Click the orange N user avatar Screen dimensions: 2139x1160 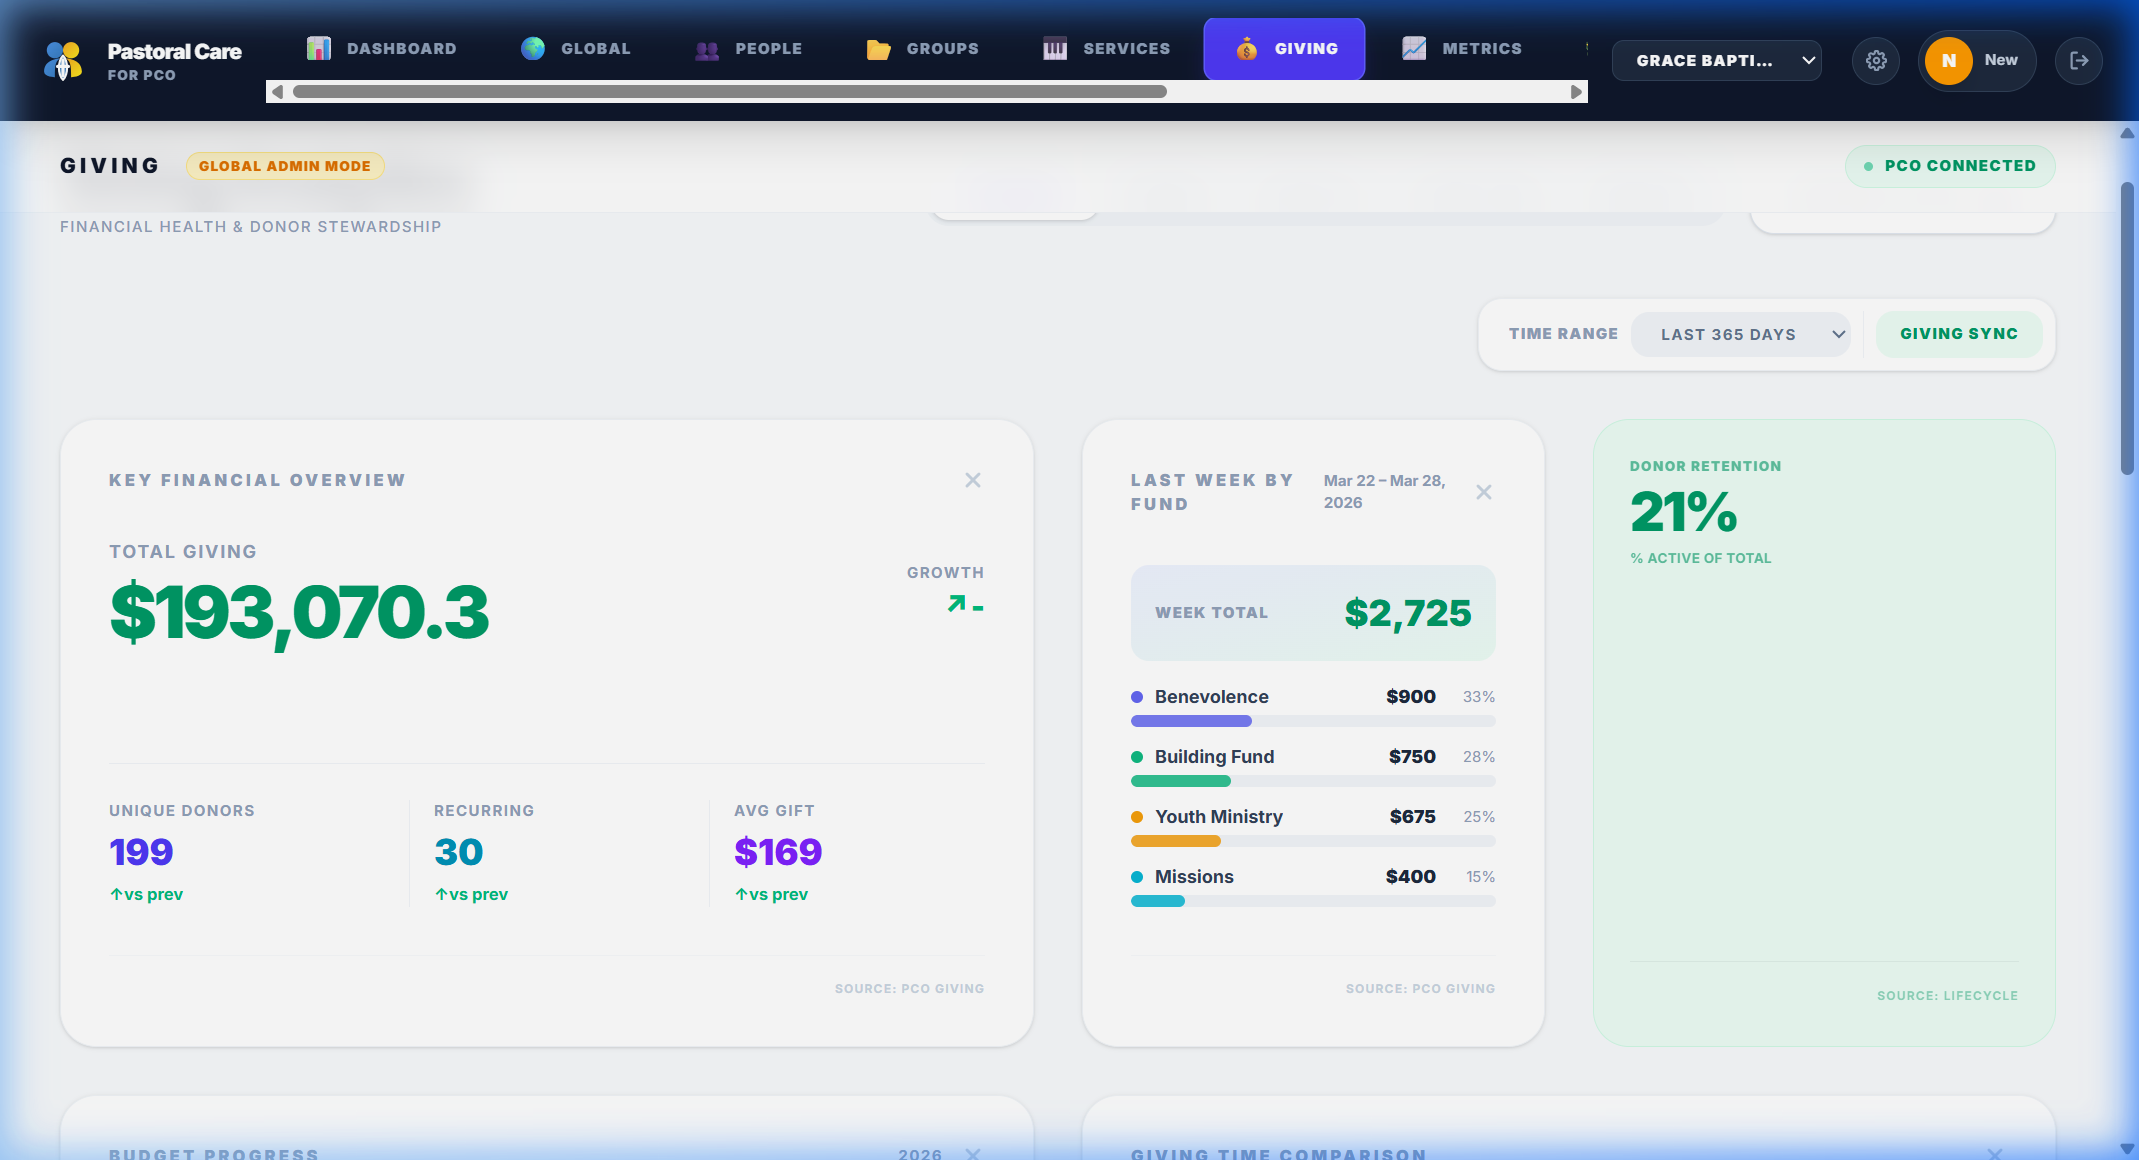1948,61
